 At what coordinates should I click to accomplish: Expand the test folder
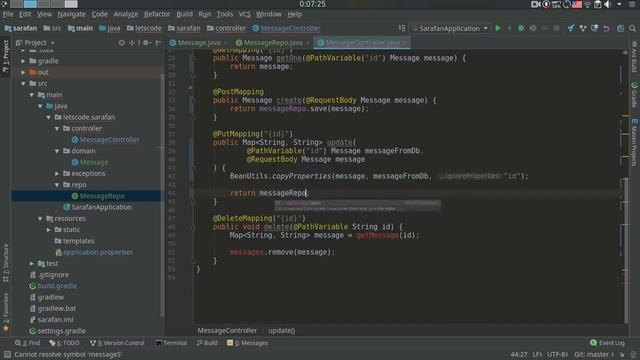click(x=32, y=264)
